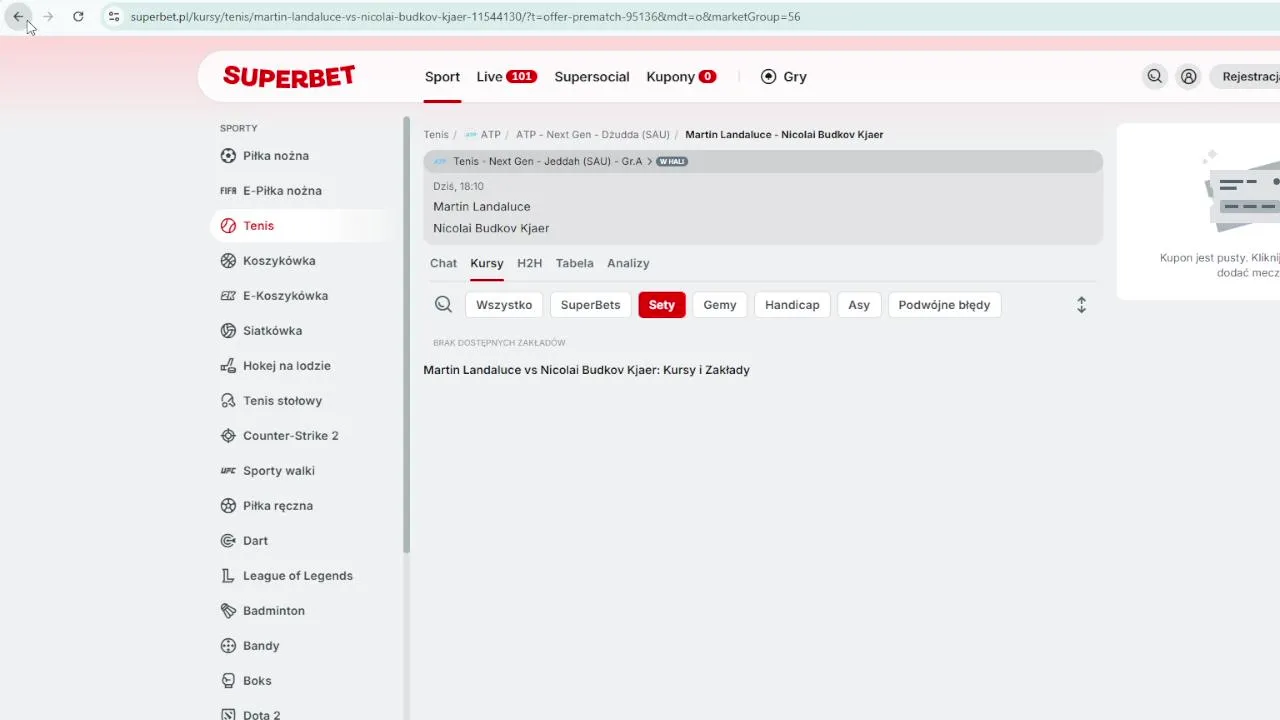Switch to the Analizy tab
The image size is (1280, 720).
click(628, 263)
